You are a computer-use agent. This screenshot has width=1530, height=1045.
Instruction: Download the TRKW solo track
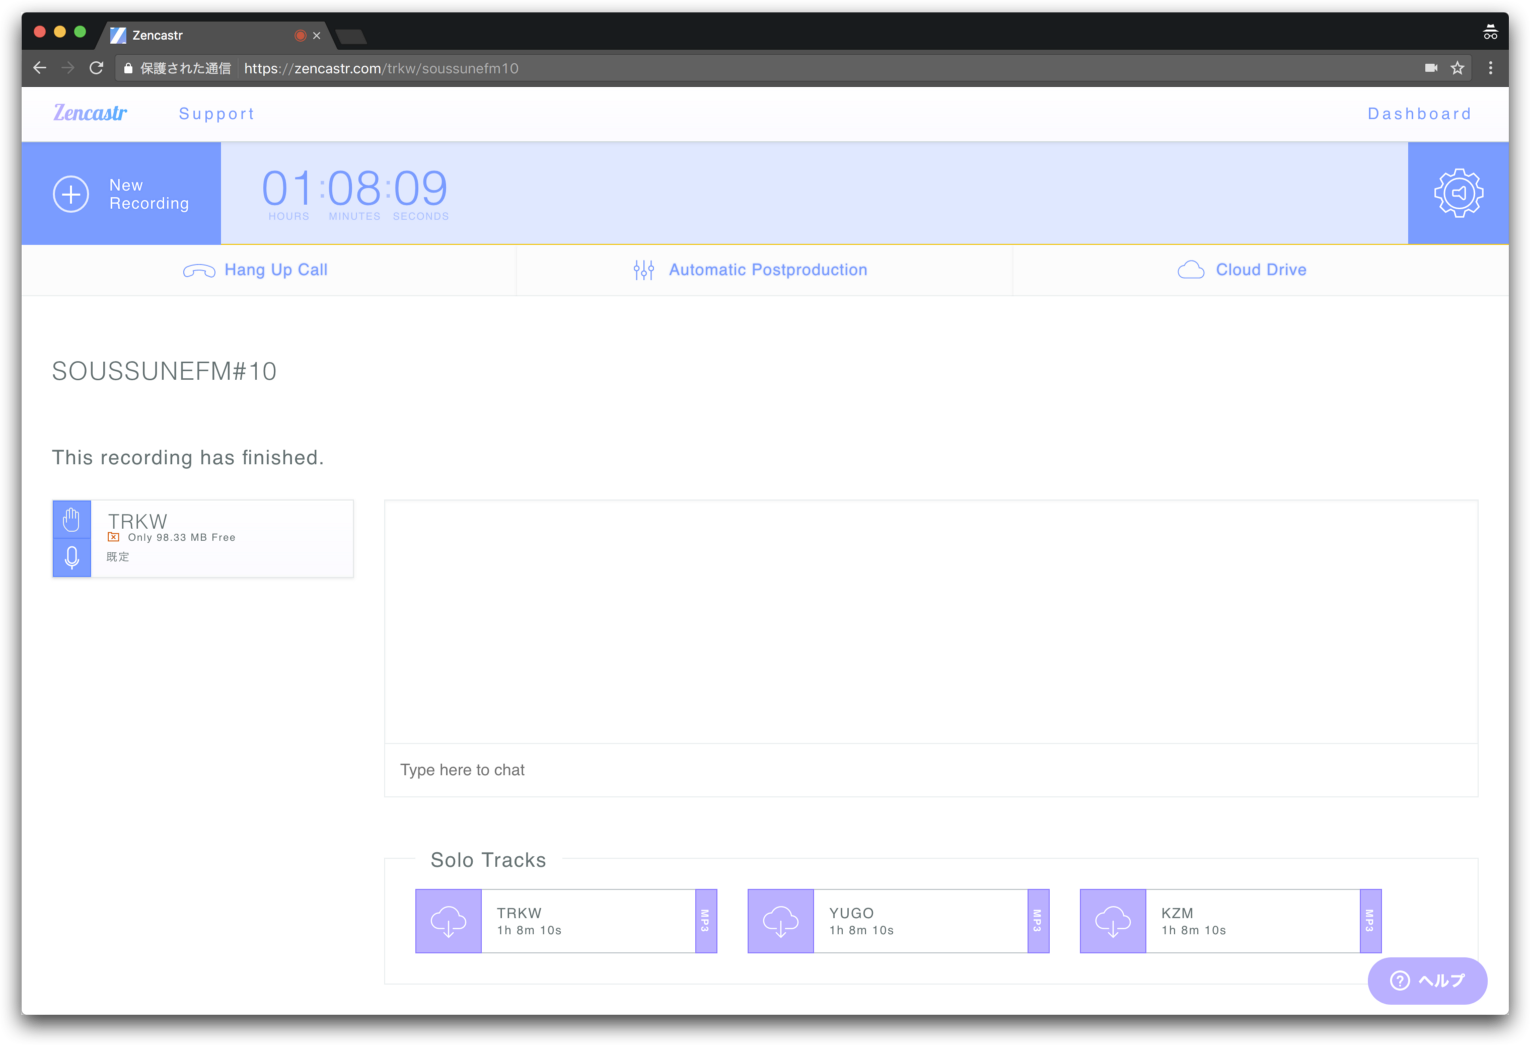click(x=448, y=921)
